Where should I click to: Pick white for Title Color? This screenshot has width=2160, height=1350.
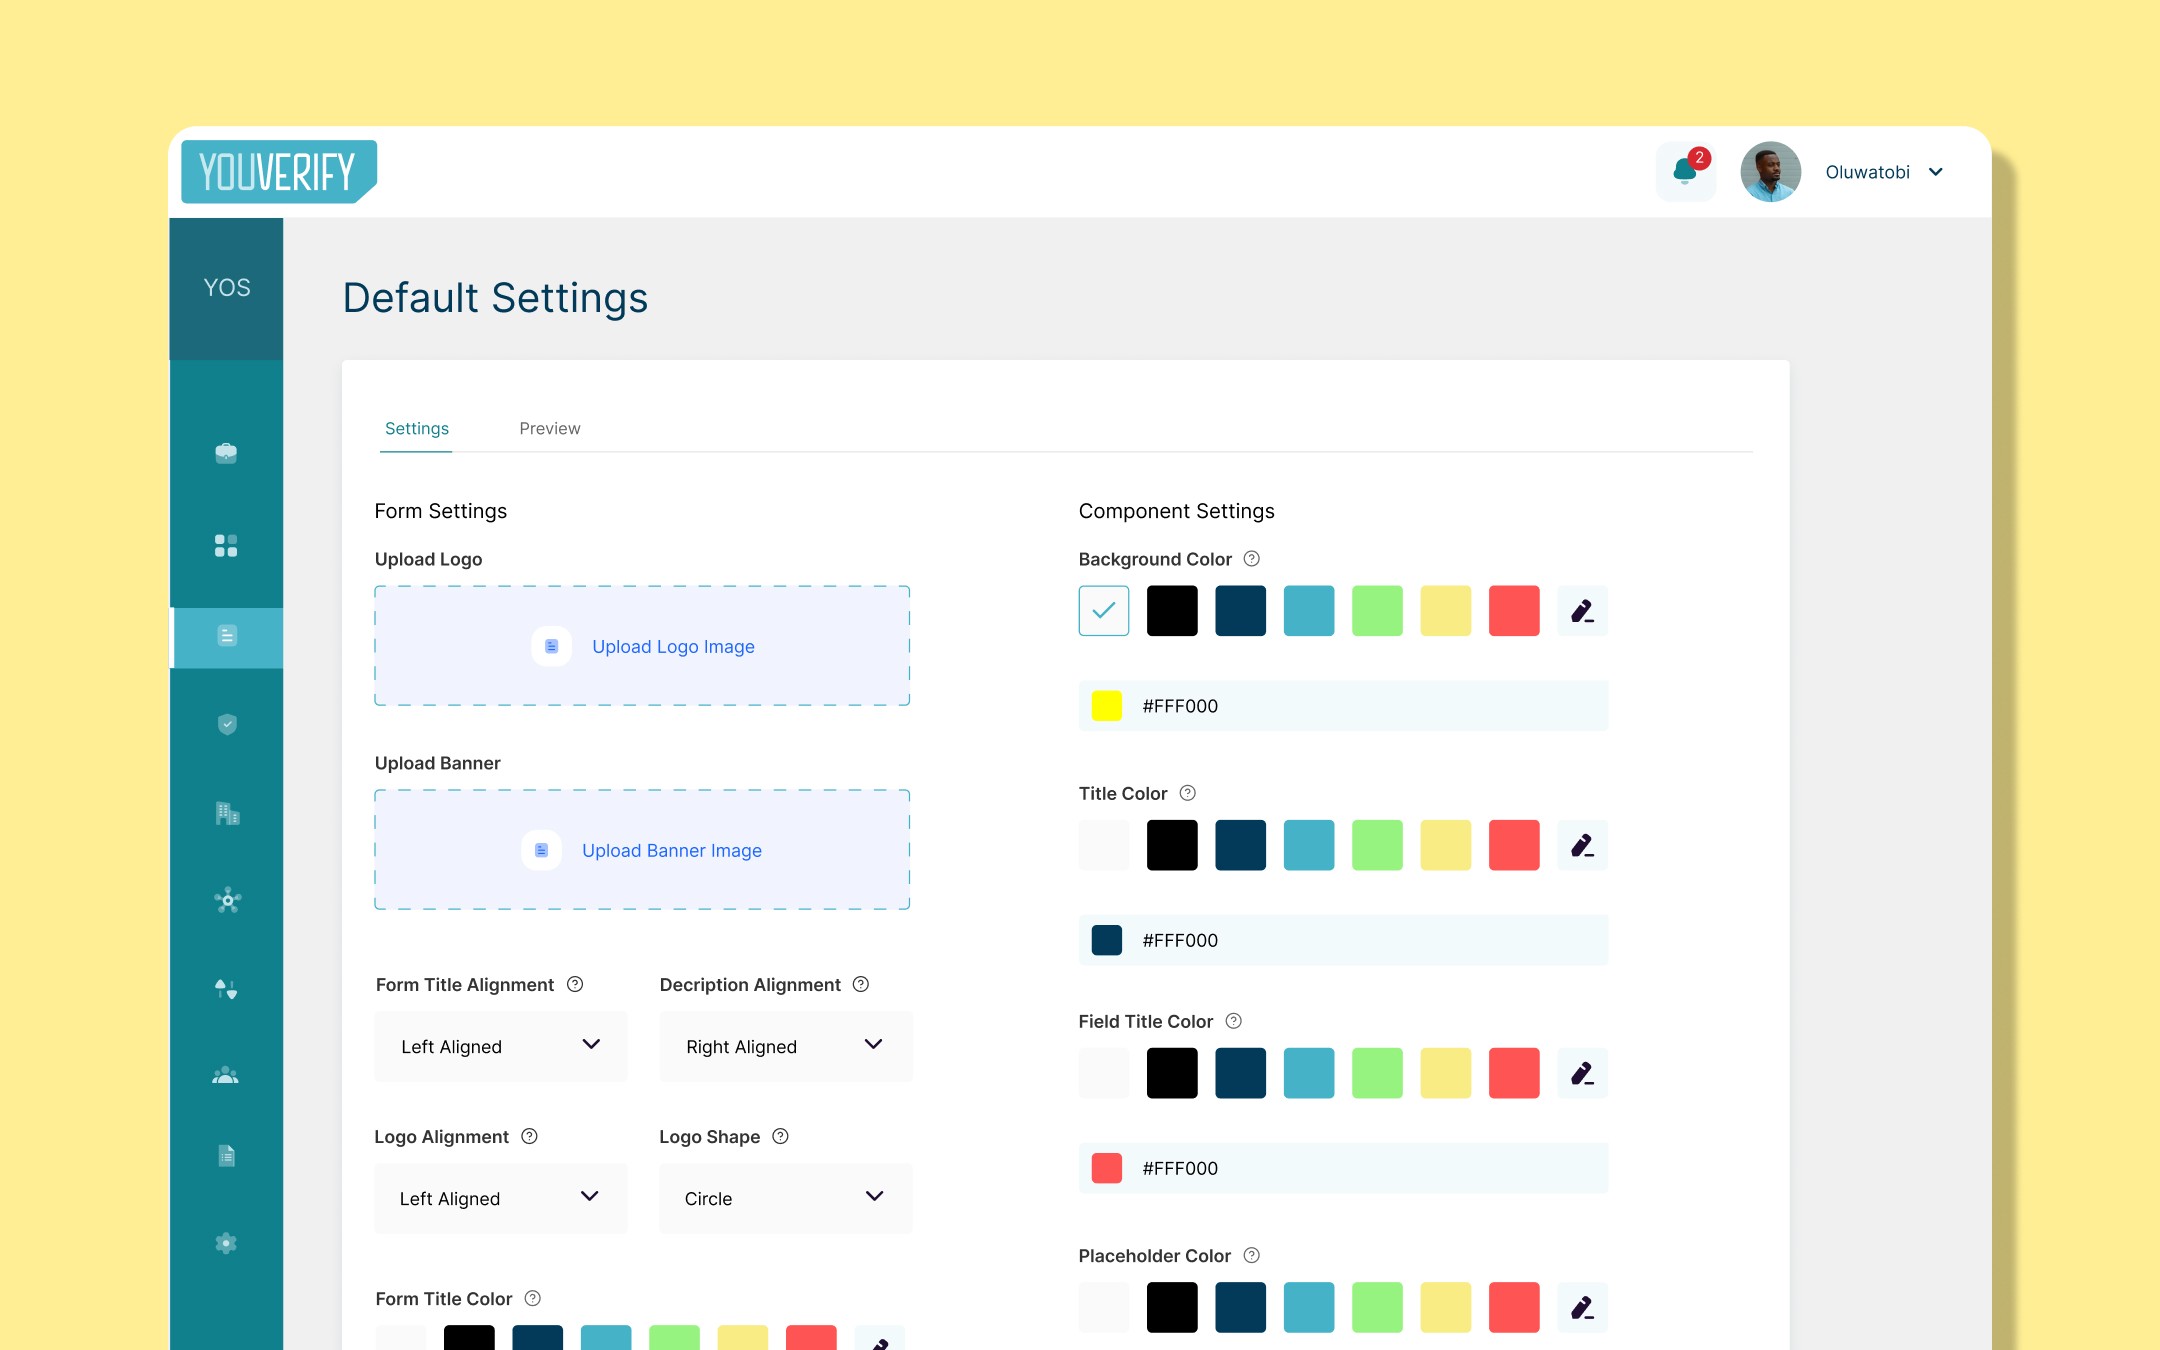[x=1104, y=845]
